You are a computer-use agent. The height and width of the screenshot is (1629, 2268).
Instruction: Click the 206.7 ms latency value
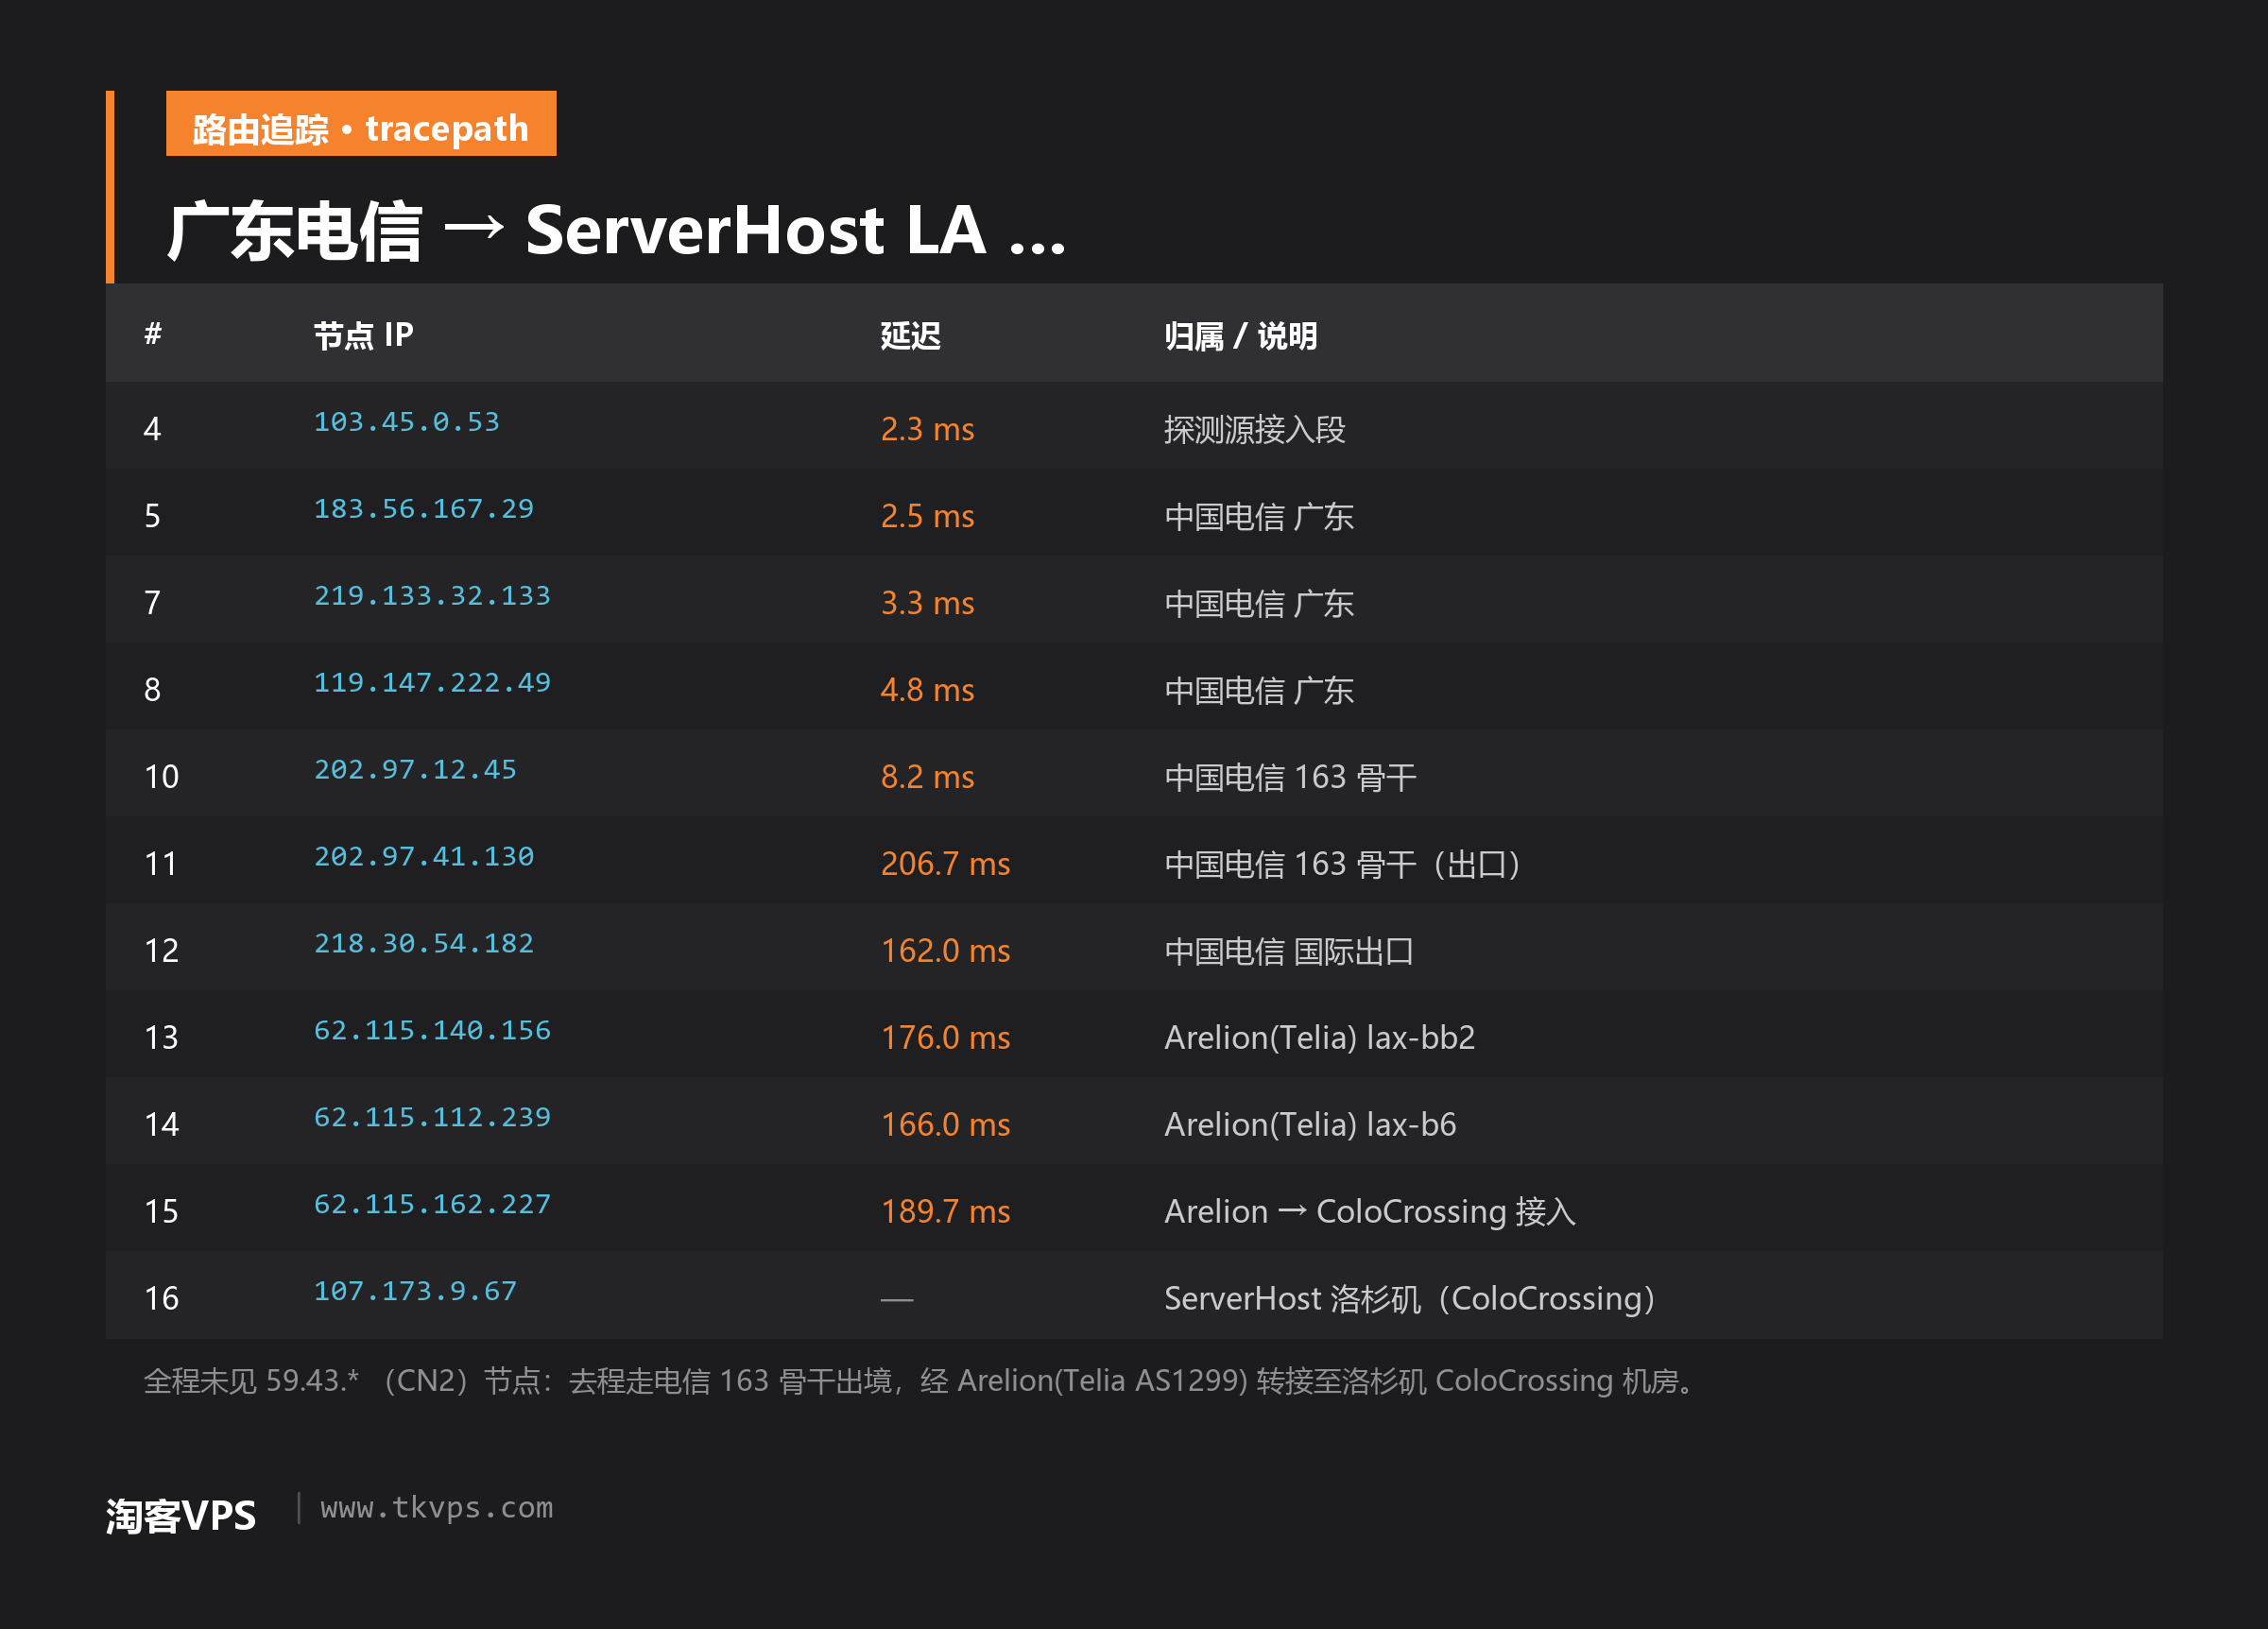point(945,864)
